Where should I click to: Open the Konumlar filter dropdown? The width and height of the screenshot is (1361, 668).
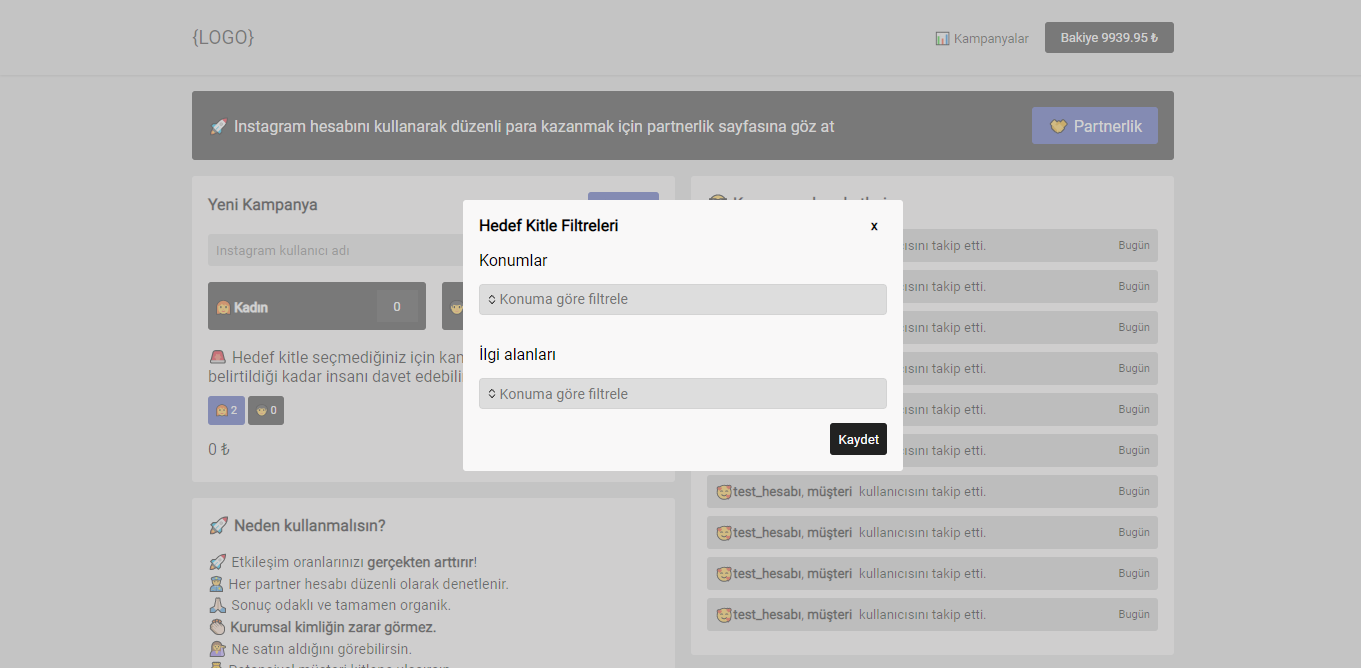click(x=683, y=299)
